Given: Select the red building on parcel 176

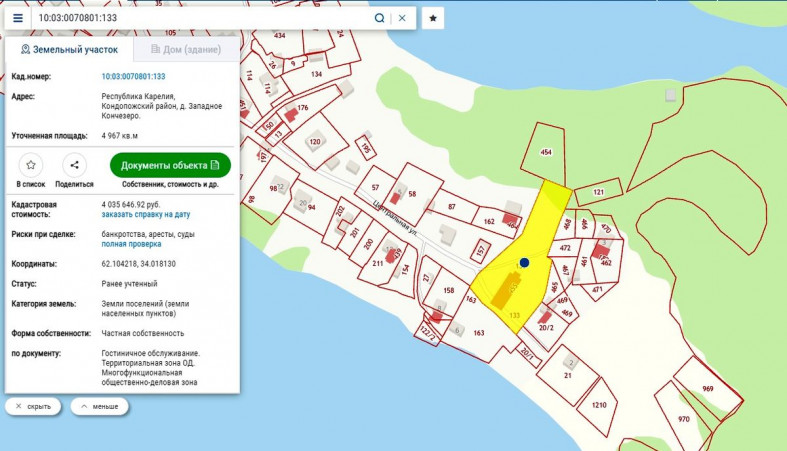Looking at the screenshot, I should pos(291,115).
